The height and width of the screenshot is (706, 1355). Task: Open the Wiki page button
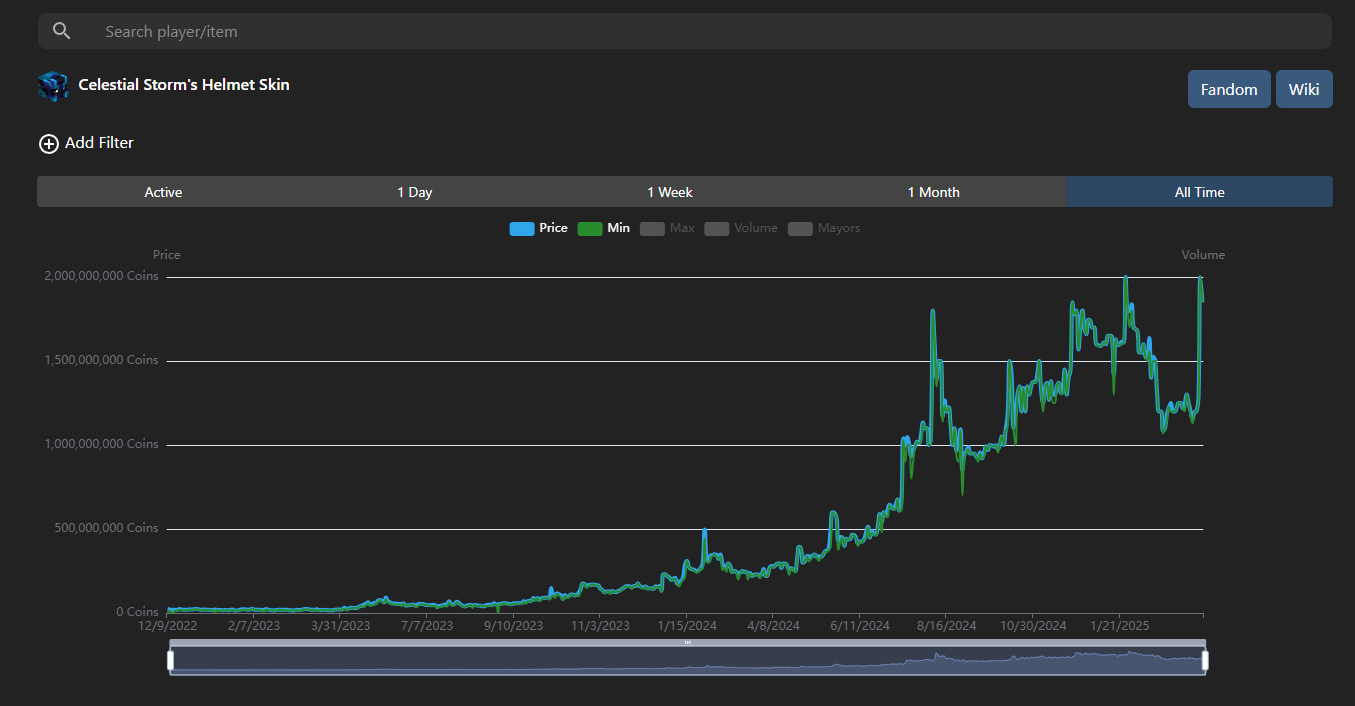1304,89
